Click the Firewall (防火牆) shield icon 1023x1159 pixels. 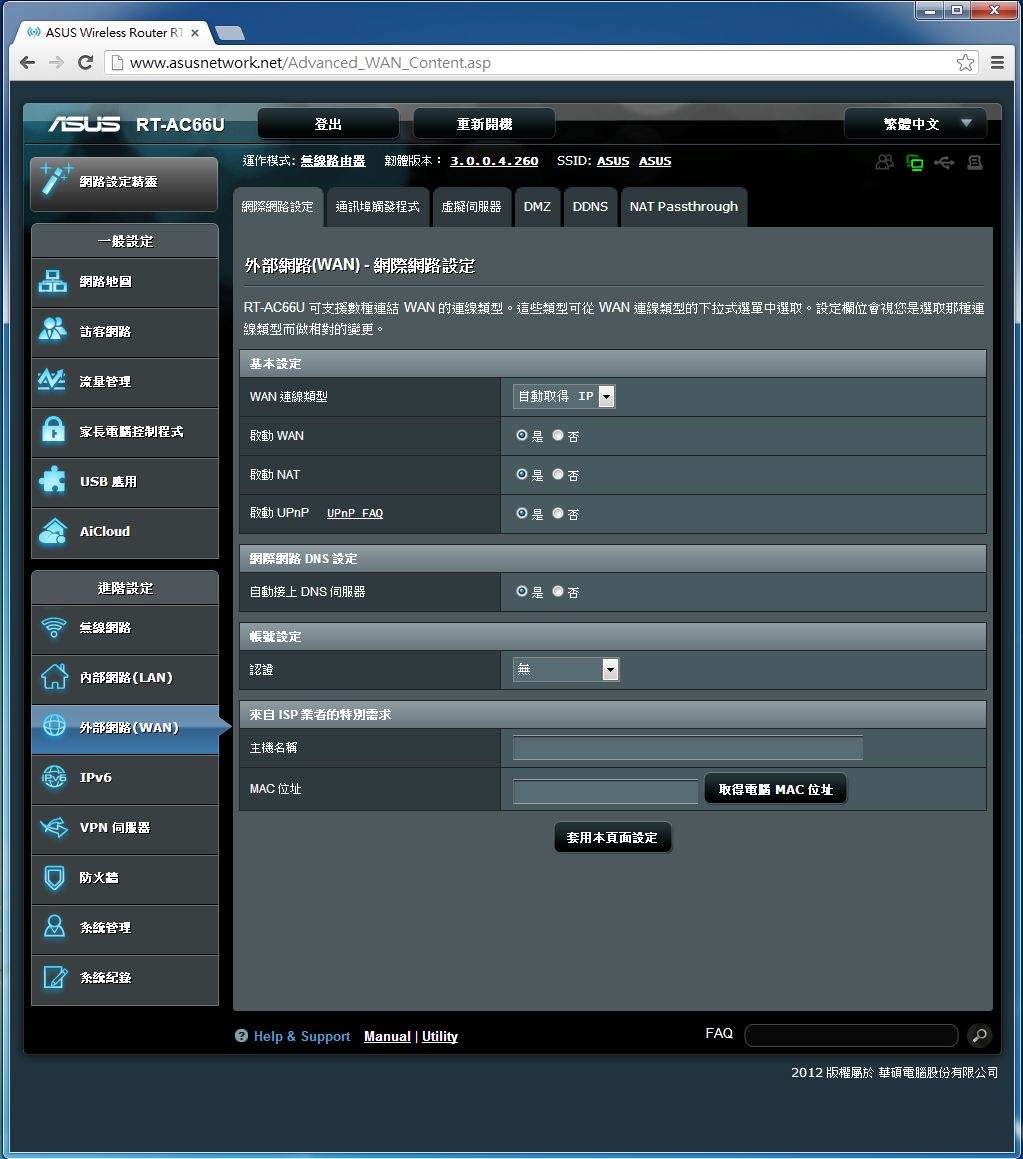point(52,877)
